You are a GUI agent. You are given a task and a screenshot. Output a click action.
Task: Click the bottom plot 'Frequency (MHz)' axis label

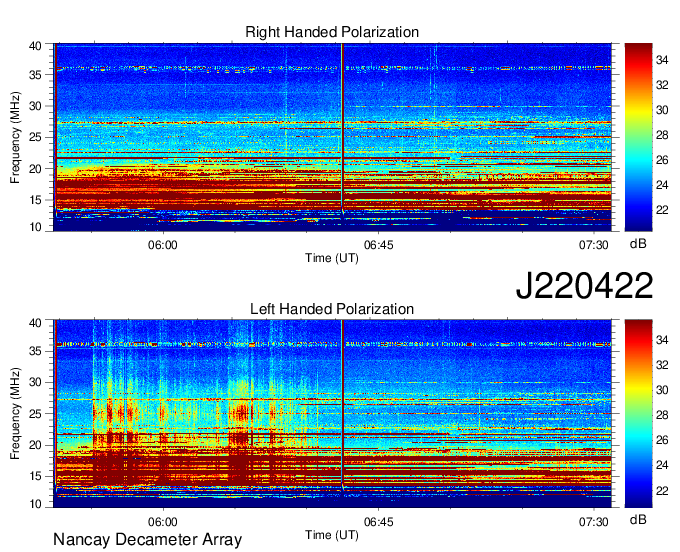click(x=15, y=414)
